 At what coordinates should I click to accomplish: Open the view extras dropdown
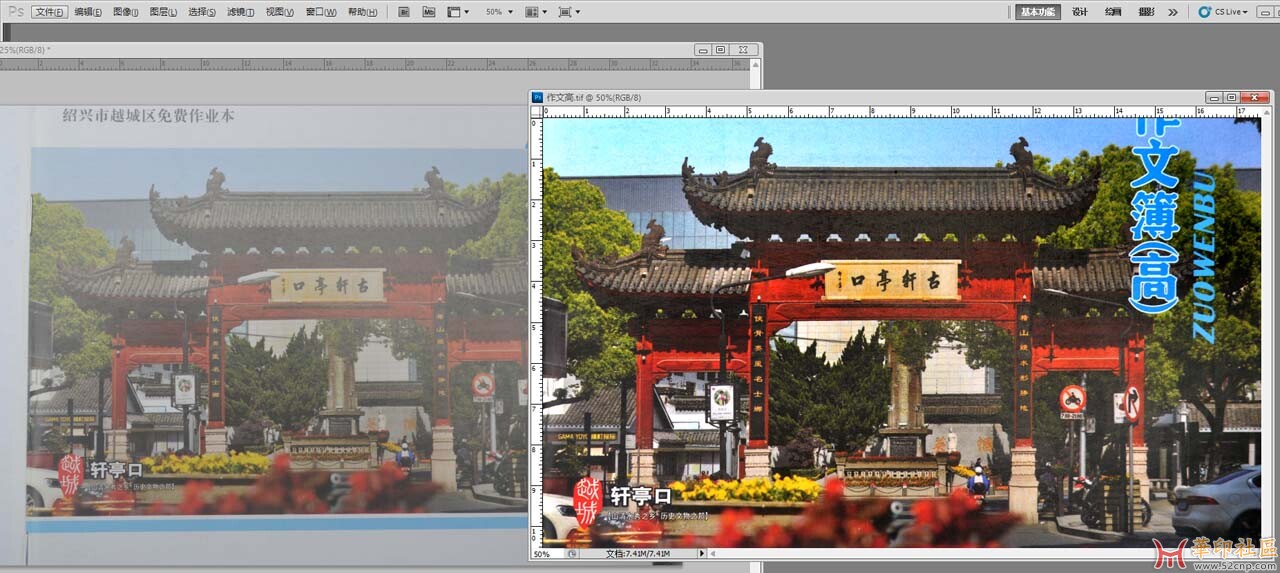tap(458, 12)
